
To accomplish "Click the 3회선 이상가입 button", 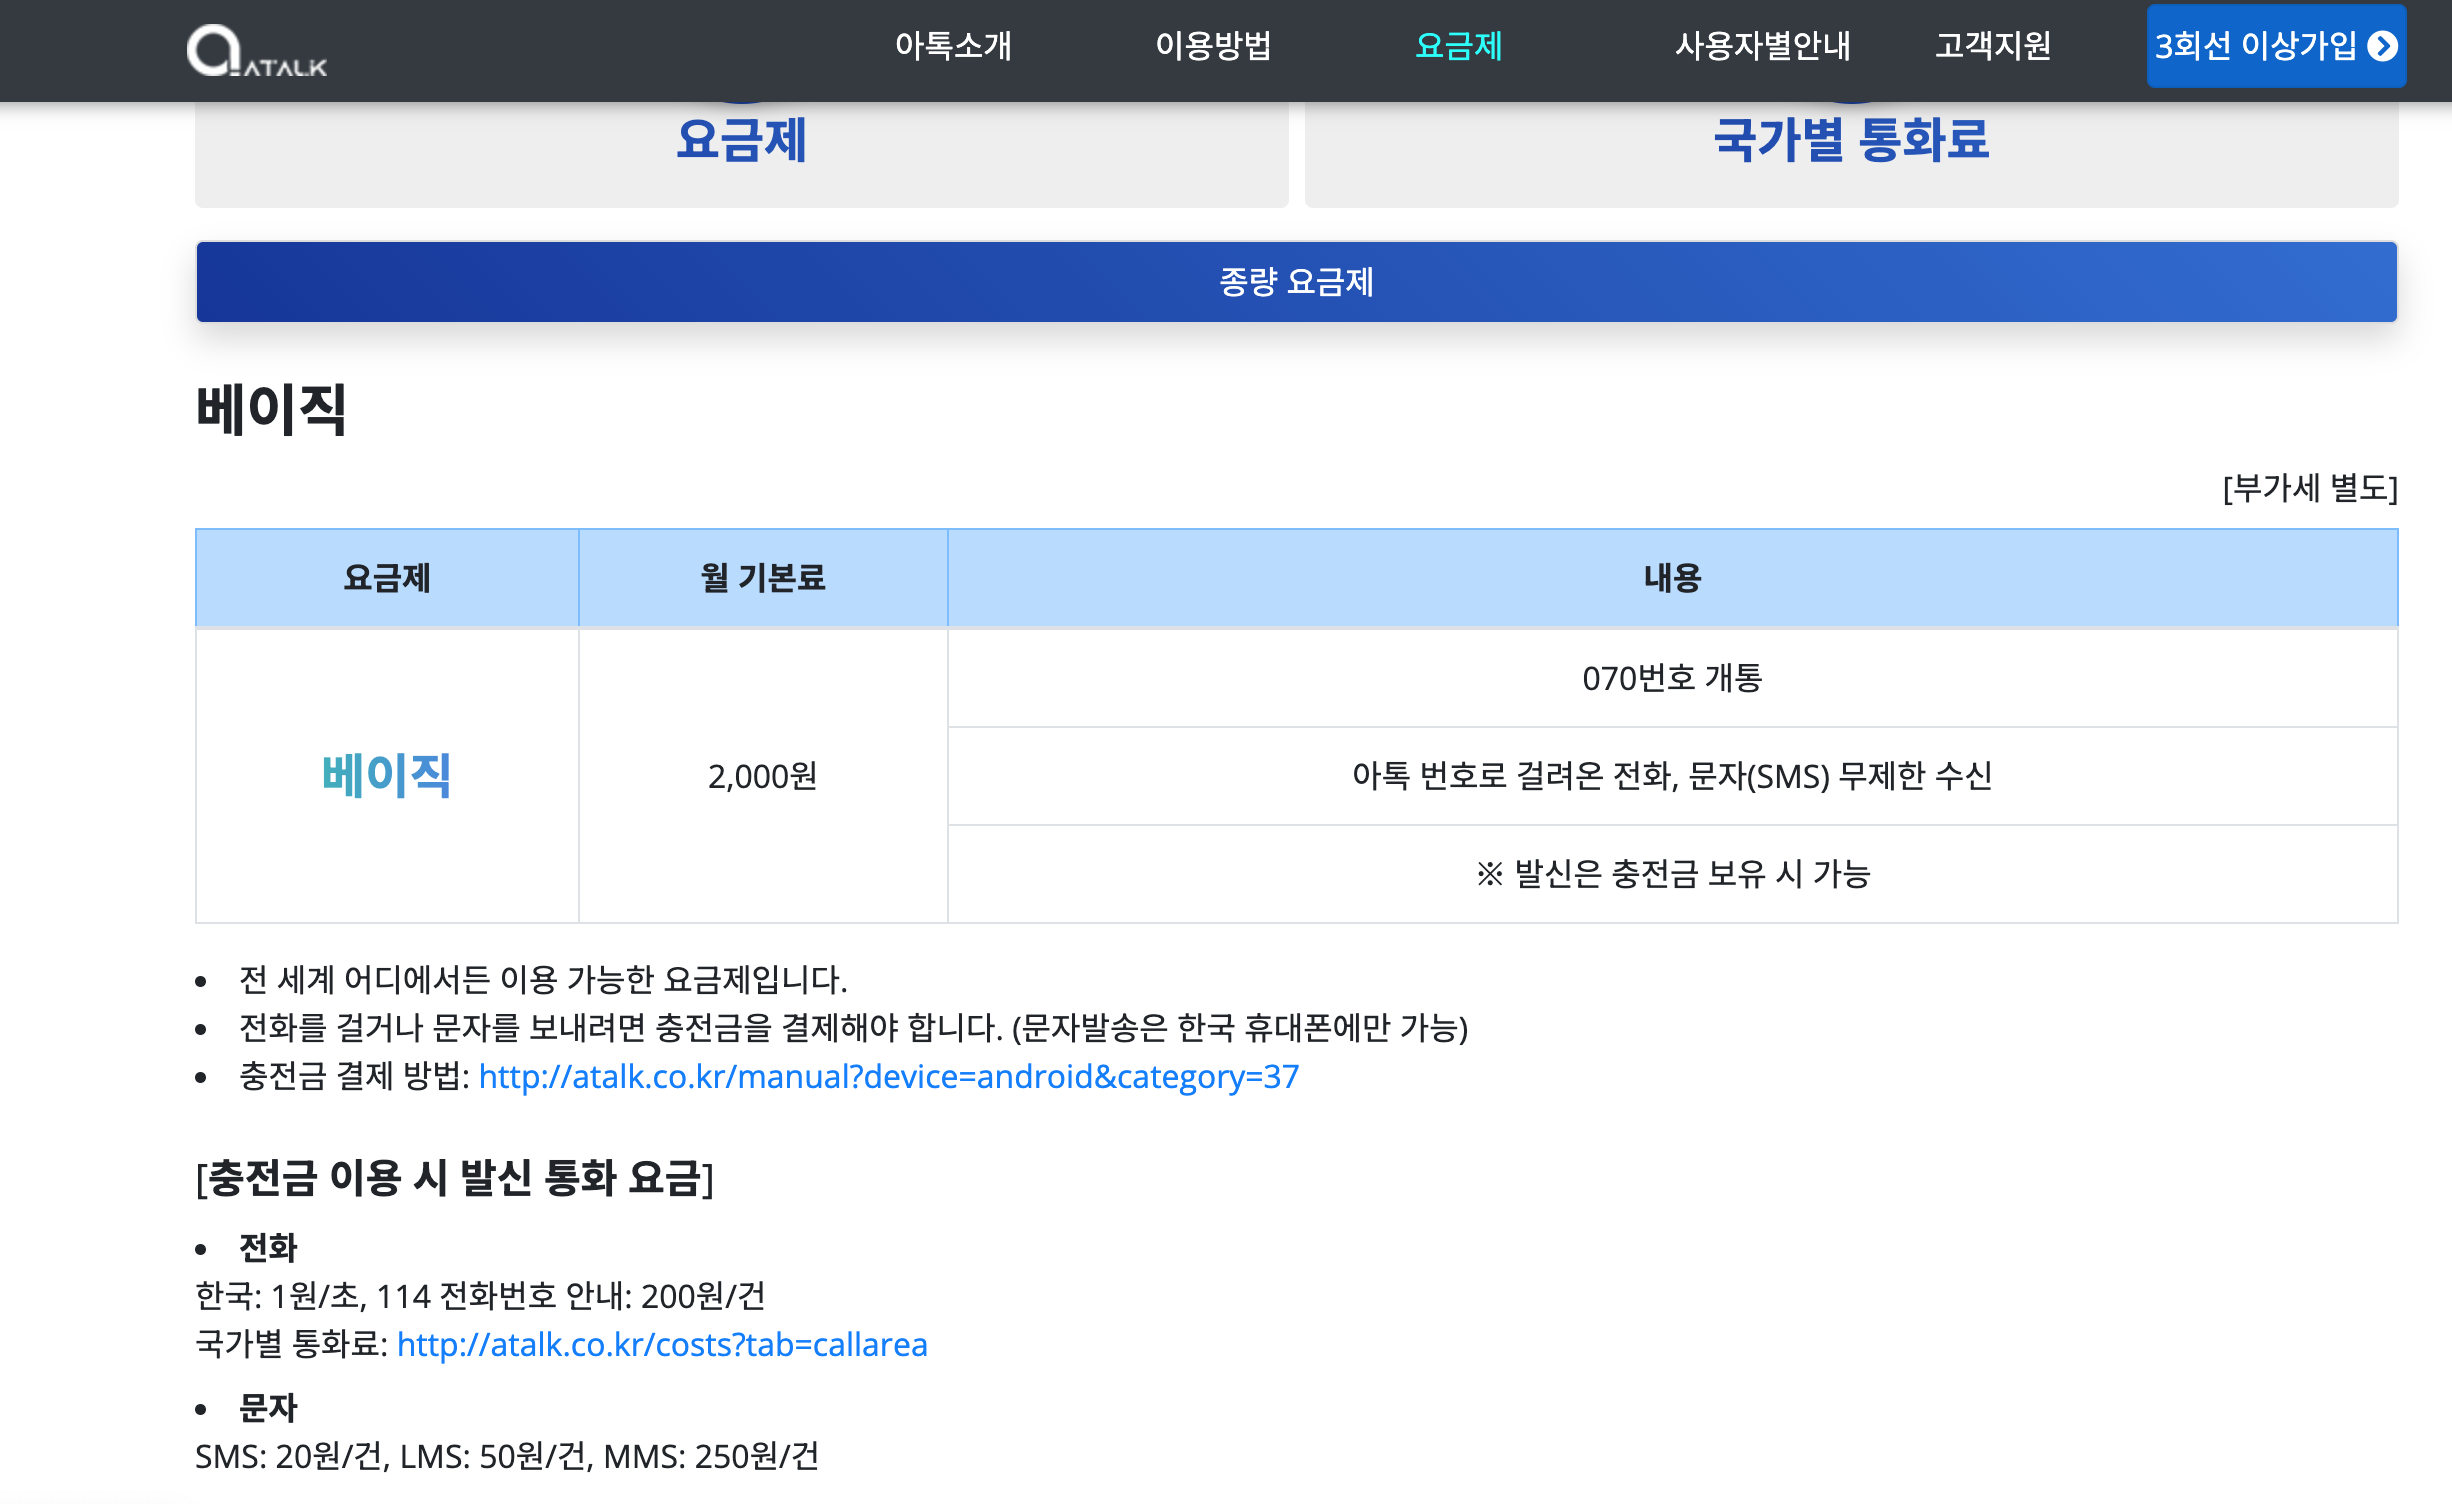I will 2276,46.
